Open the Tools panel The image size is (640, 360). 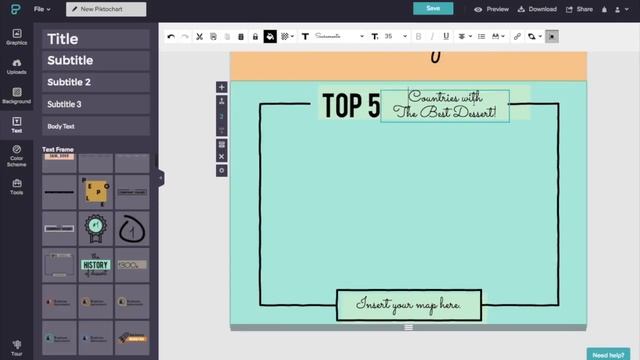point(17,187)
